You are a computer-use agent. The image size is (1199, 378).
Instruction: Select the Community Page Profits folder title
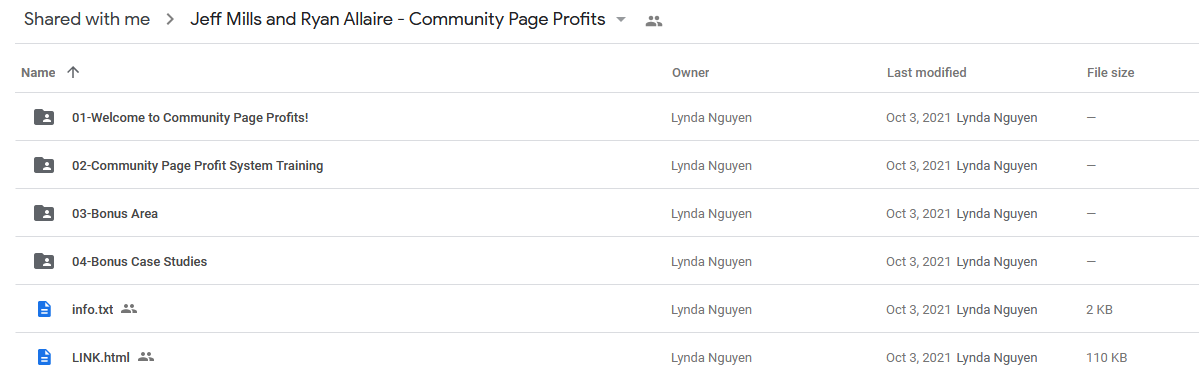(398, 20)
